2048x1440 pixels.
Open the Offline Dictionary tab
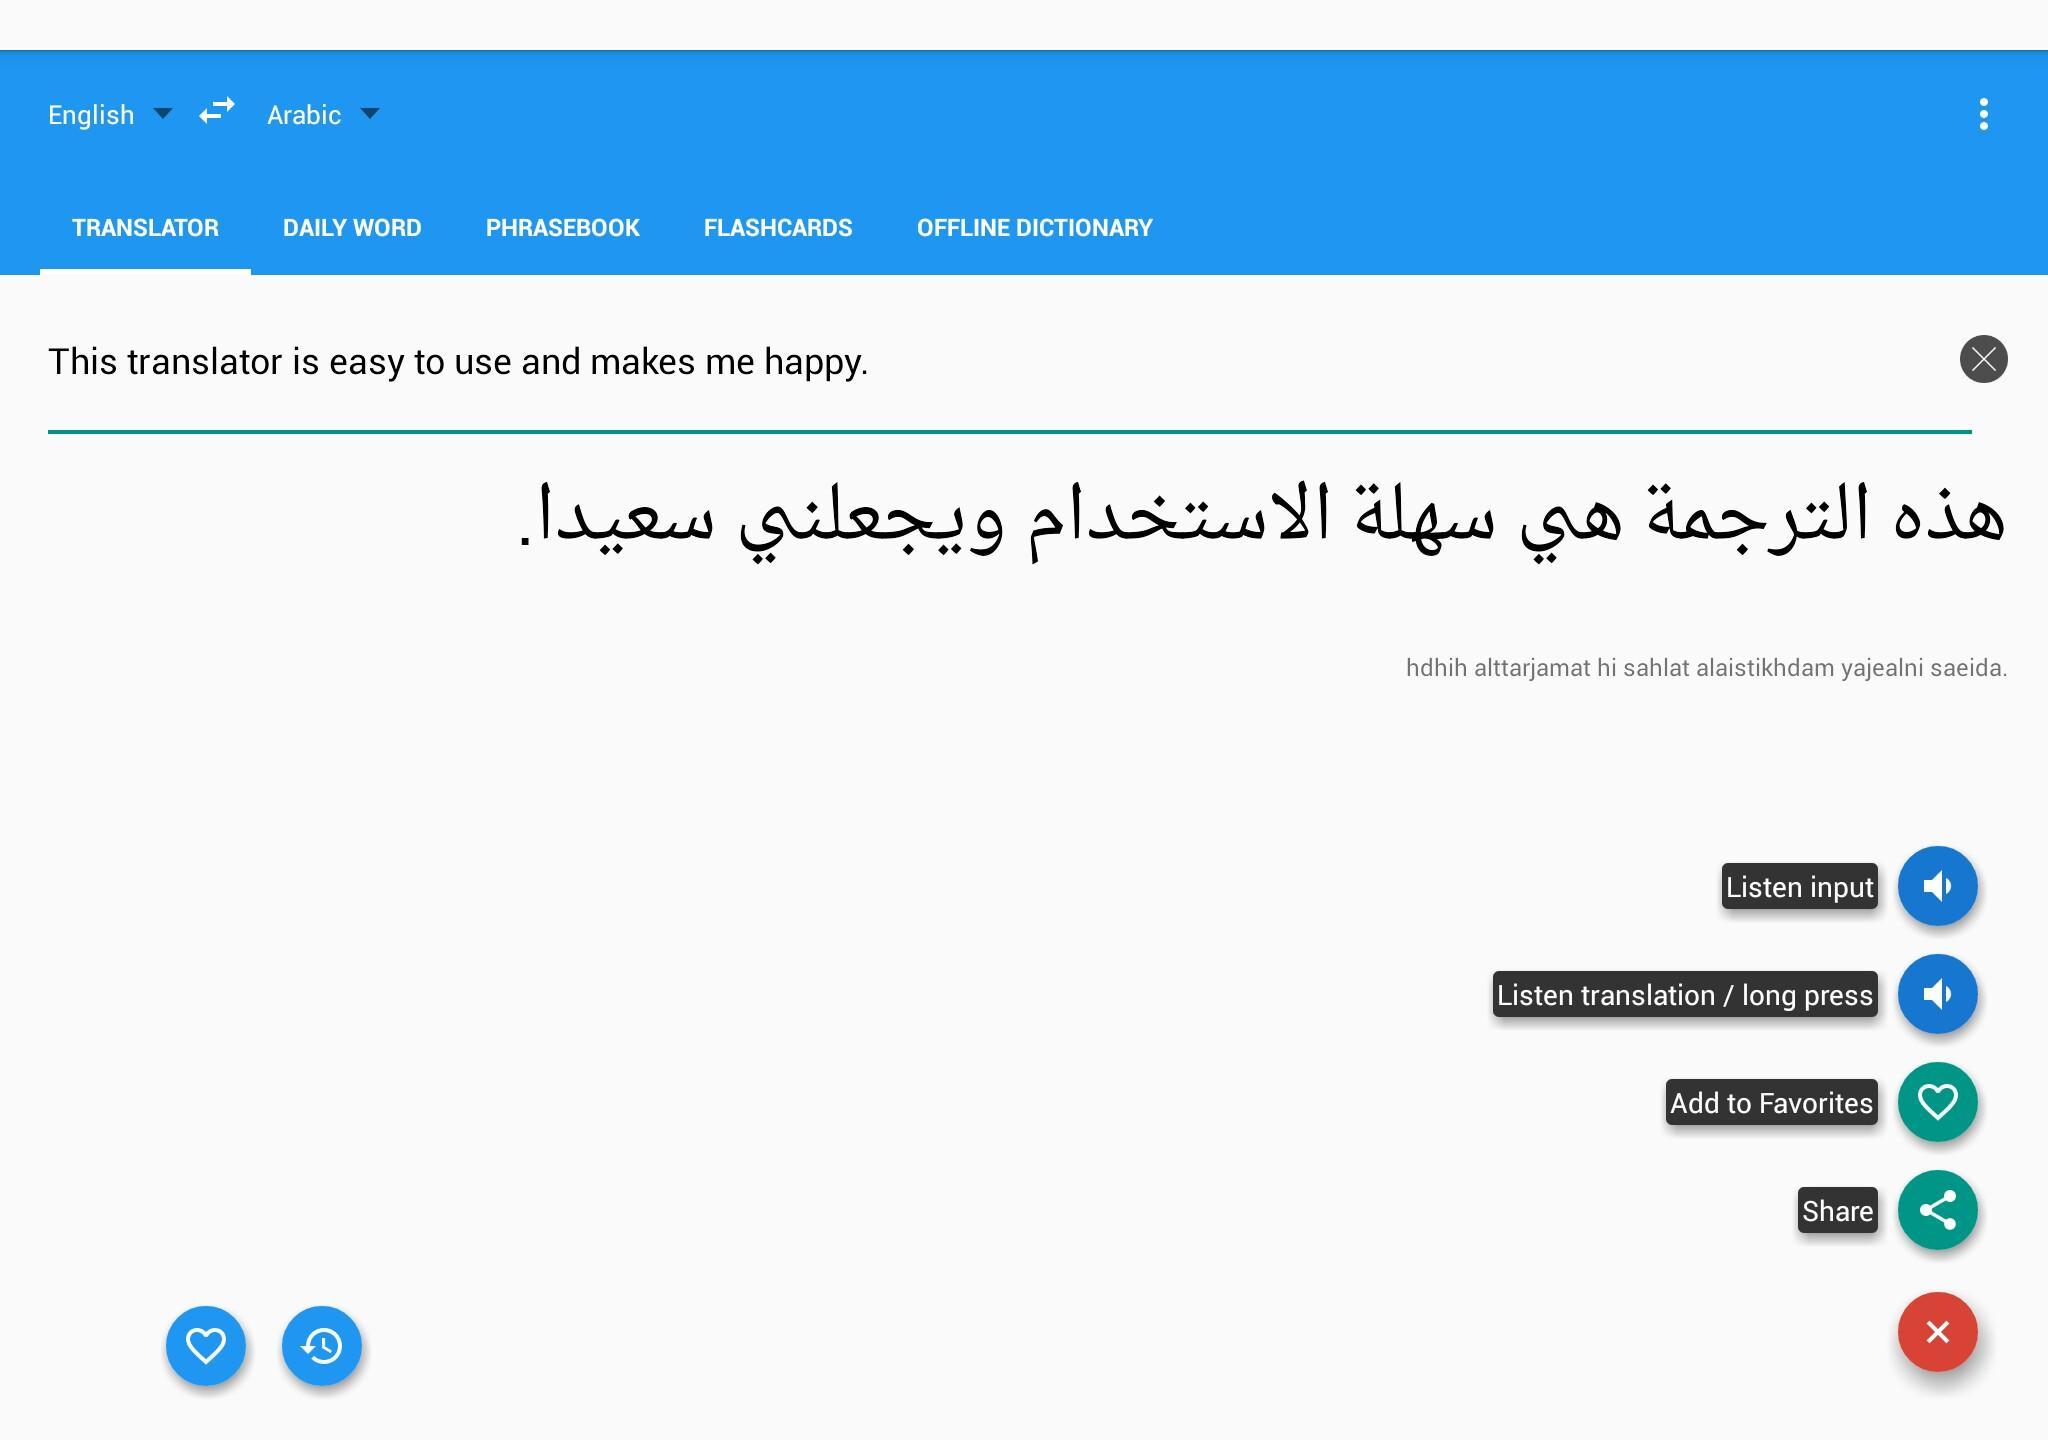tap(1034, 228)
